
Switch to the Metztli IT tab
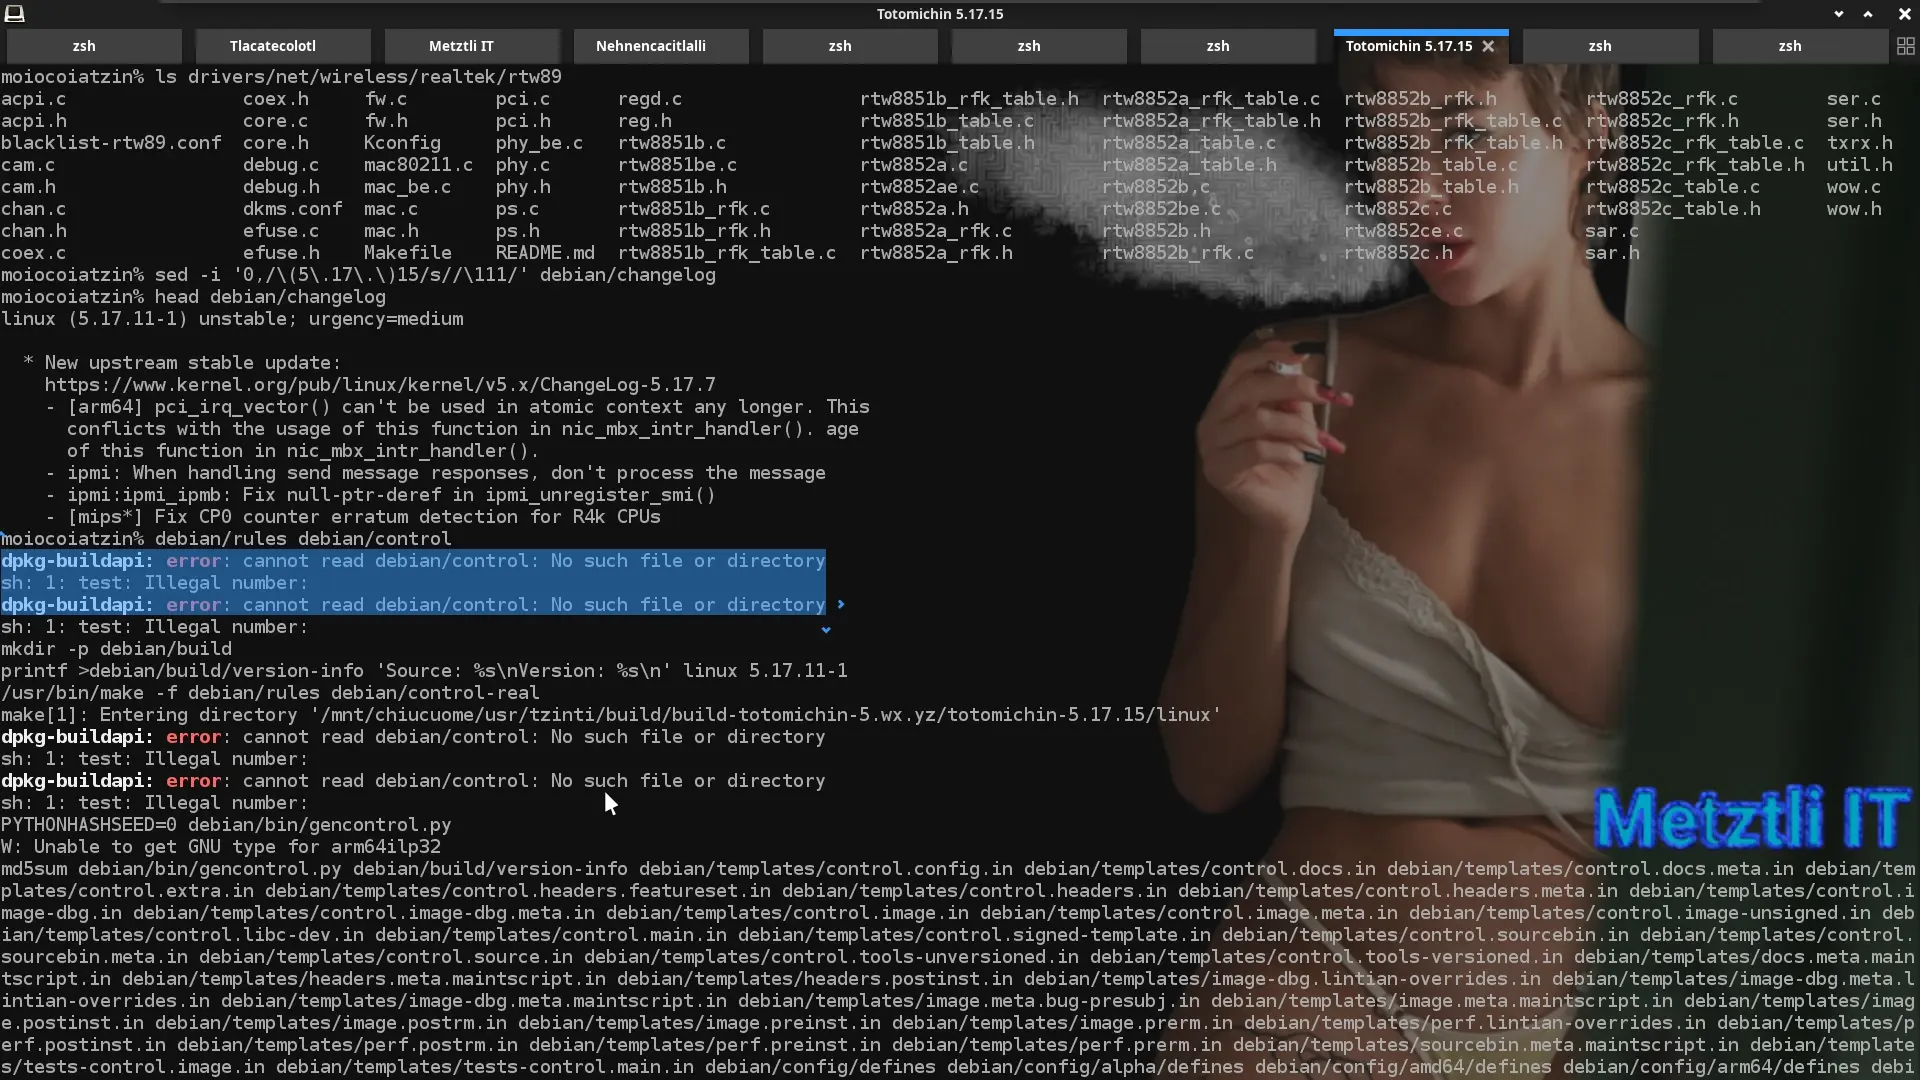coord(461,46)
